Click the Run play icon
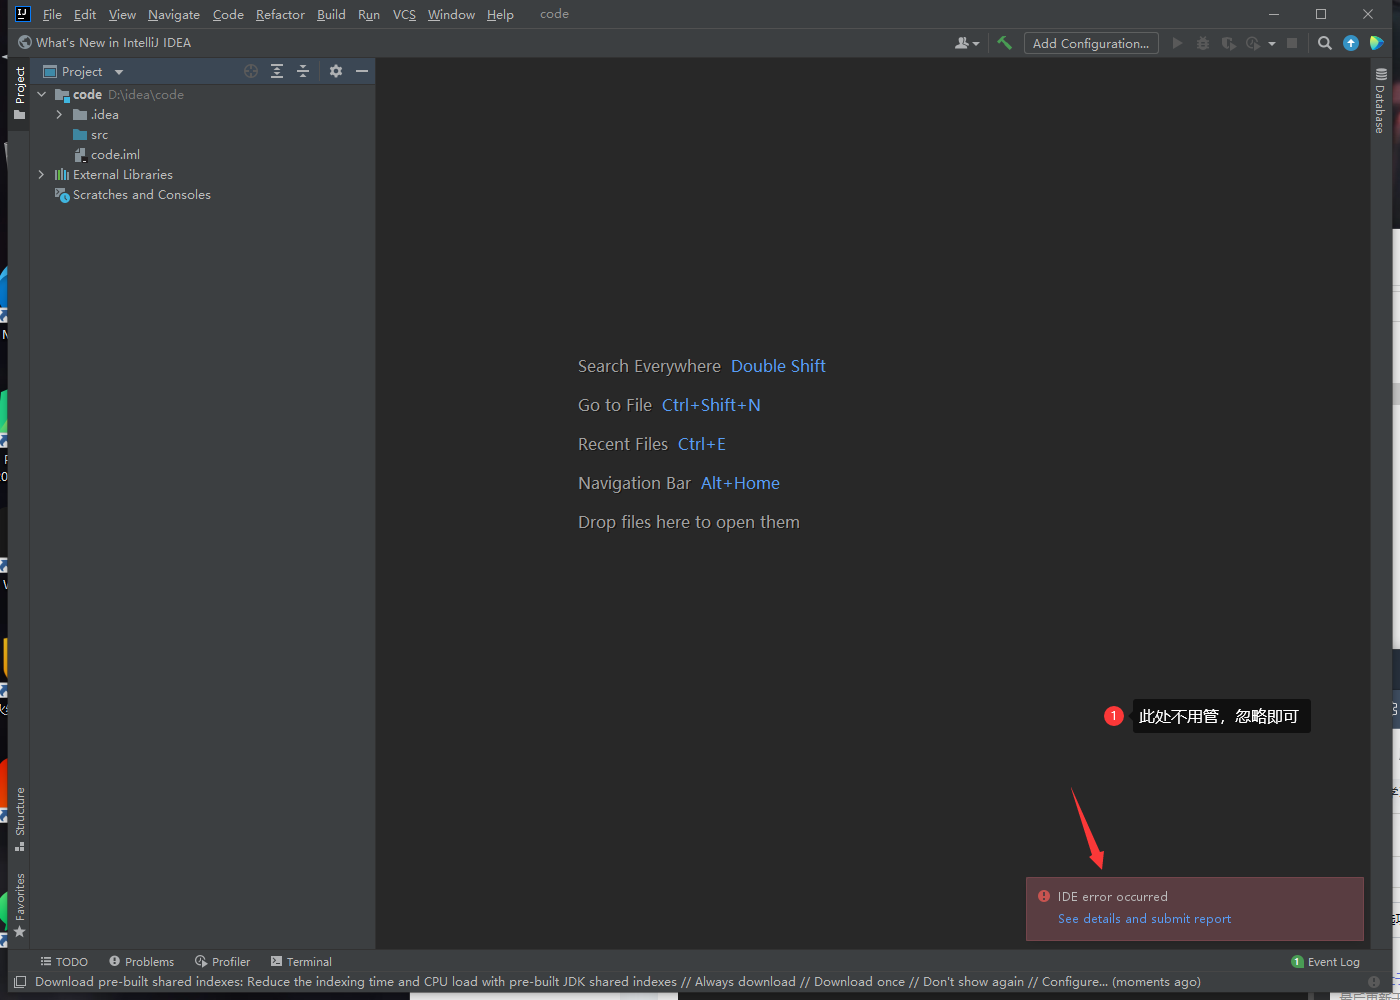The width and height of the screenshot is (1400, 1000). [x=1177, y=43]
